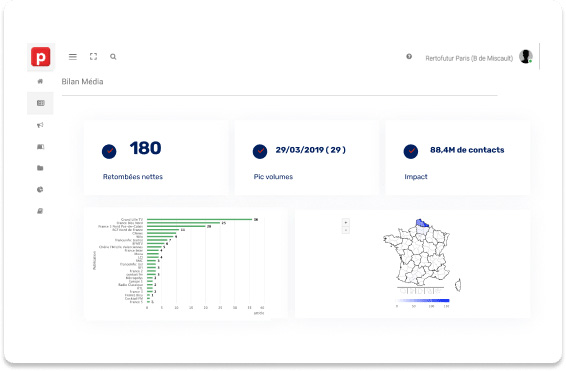The height and width of the screenshot is (371, 566).
Task: Click the account name next to avatar
Action: pyautogui.click(x=469, y=58)
